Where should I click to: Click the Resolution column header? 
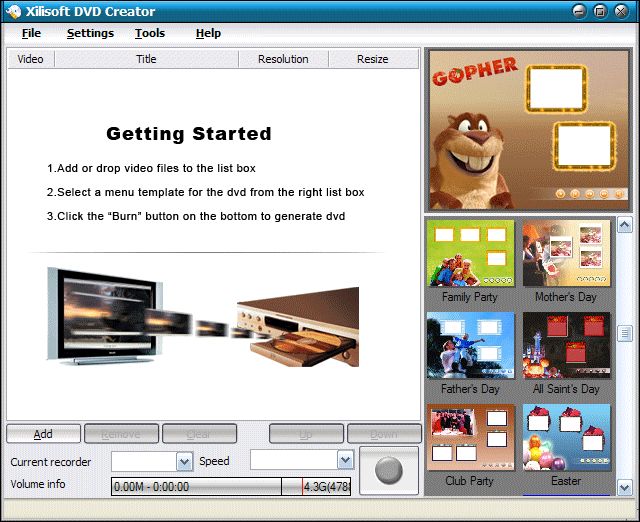(x=283, y=59)
